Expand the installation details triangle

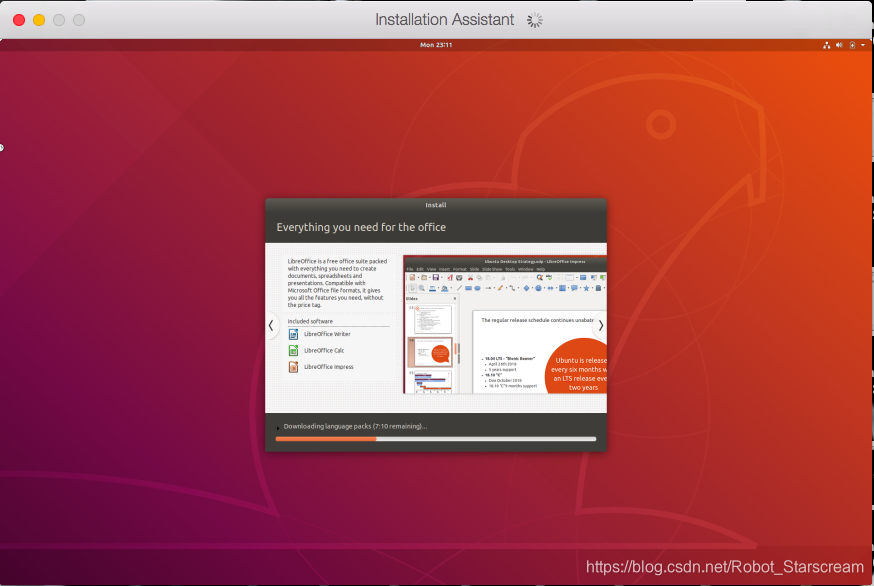click(278, 428)
